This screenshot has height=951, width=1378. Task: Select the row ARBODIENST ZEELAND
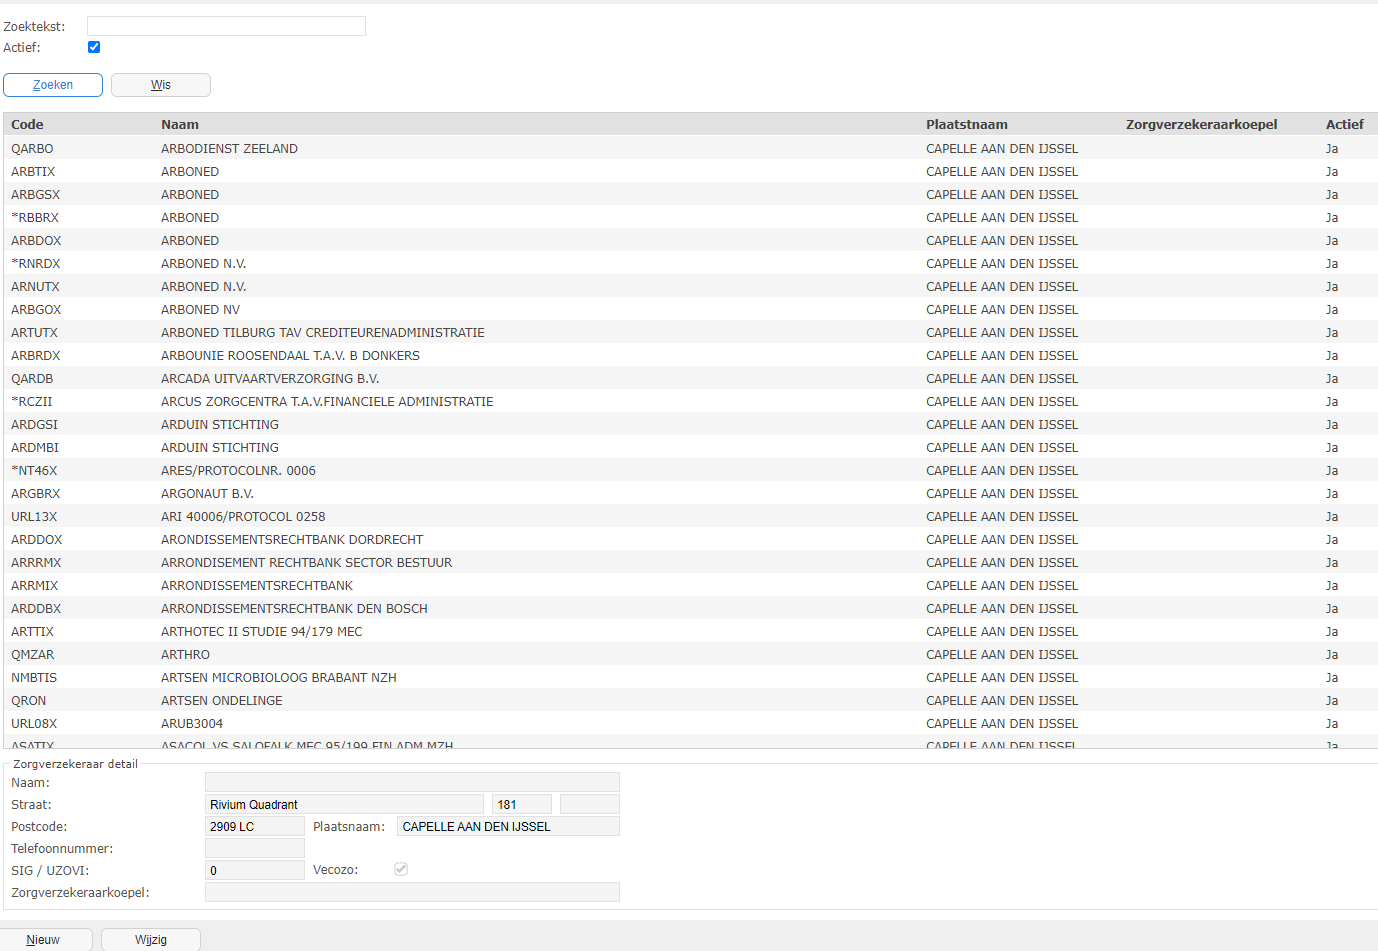pos(690,148)
